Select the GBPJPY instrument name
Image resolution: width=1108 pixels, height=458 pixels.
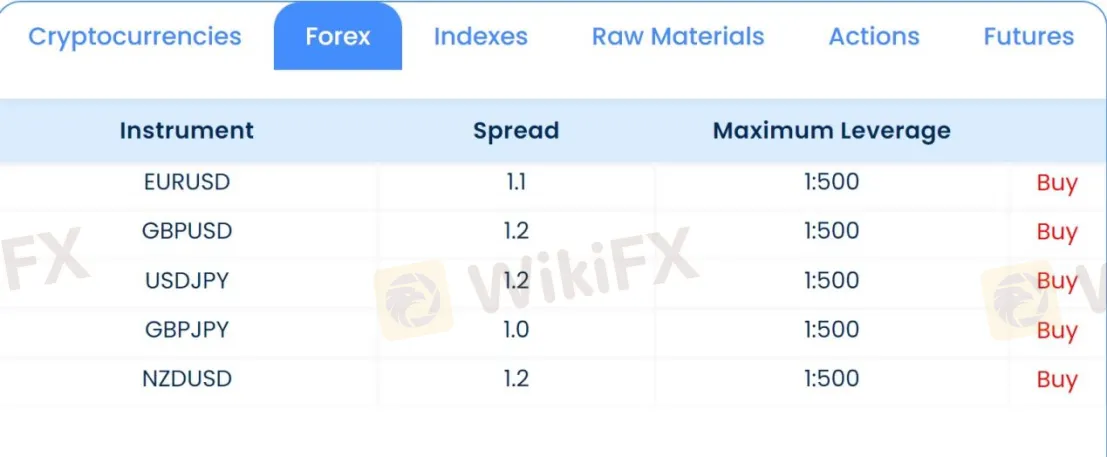(x=187, y=329)
